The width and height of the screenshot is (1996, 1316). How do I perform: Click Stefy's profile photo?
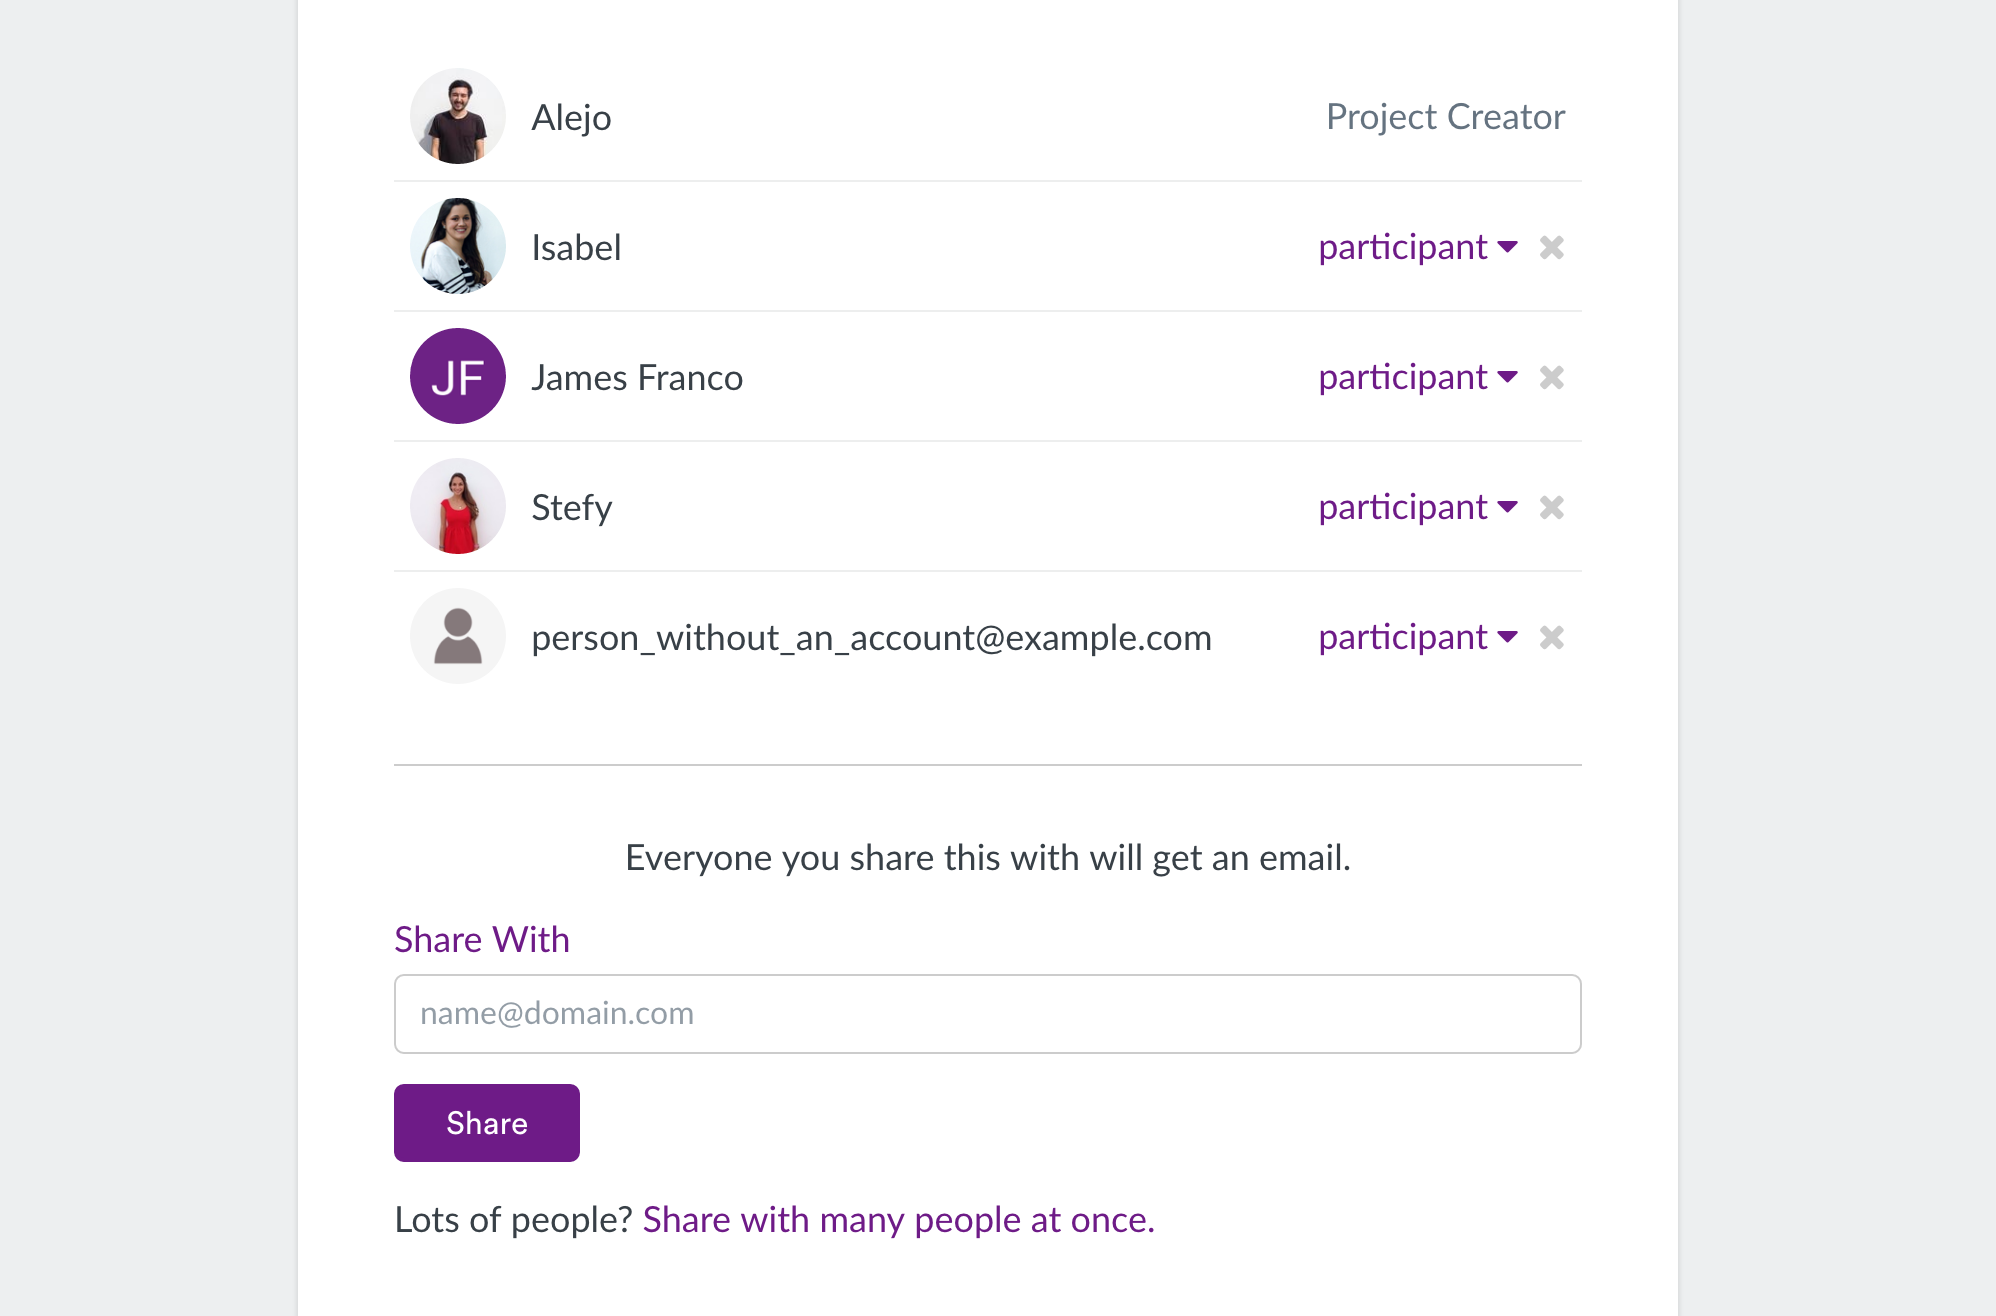click(458, 506)
